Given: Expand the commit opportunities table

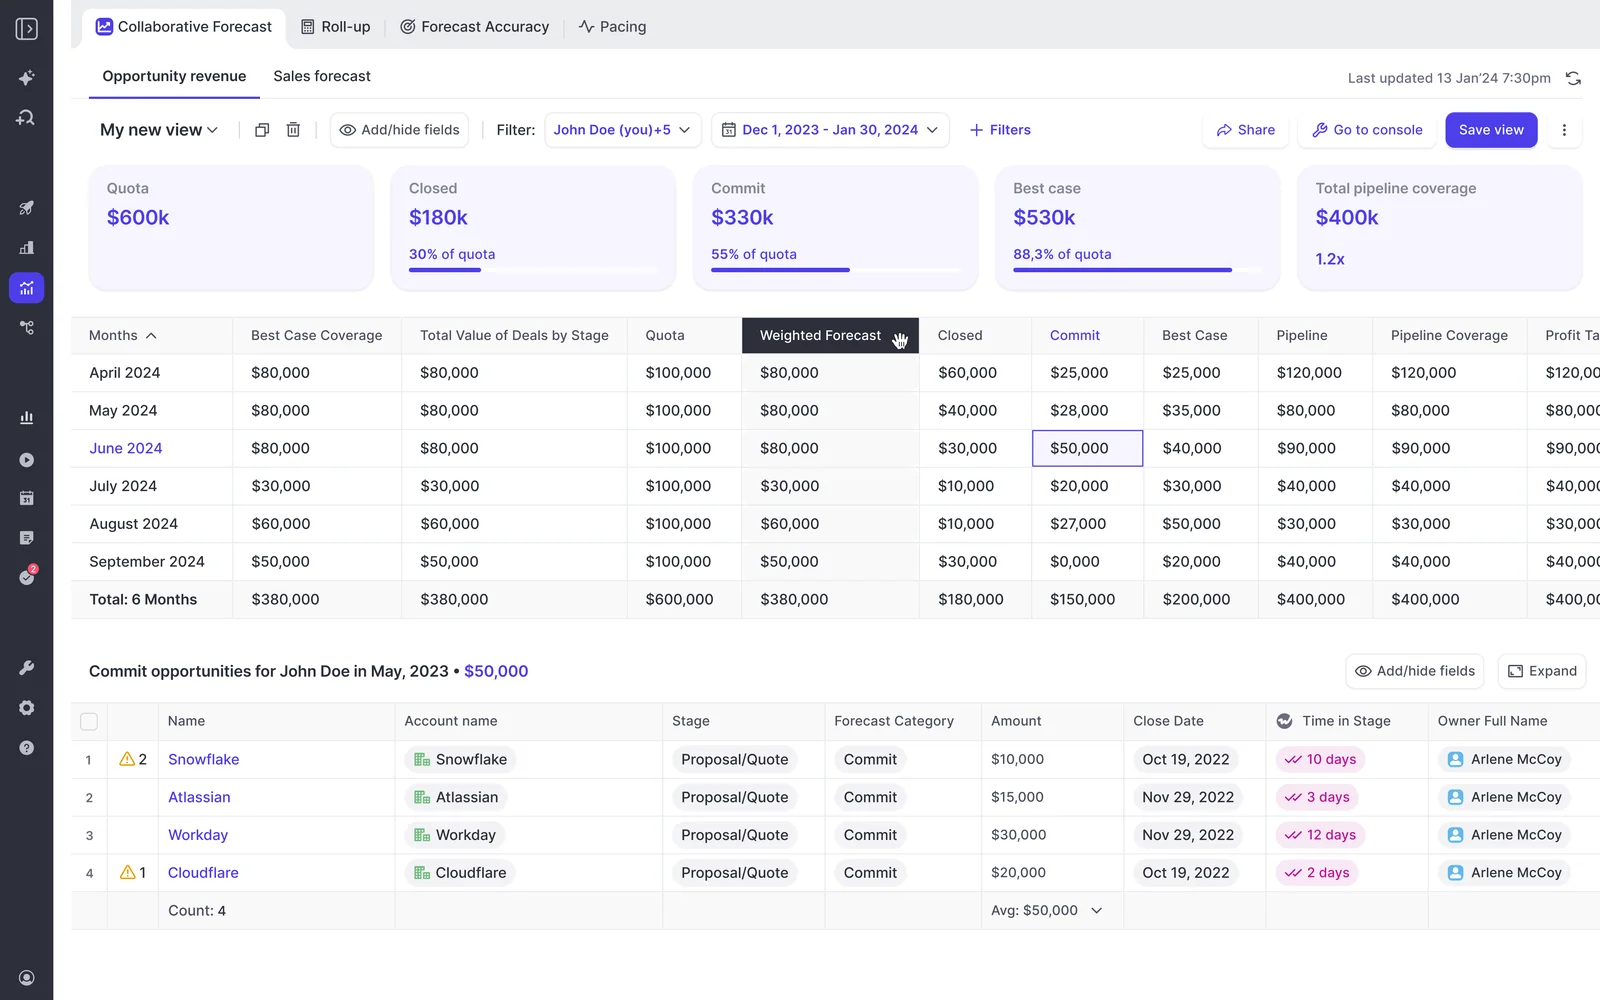Looking at the screenshot, I should coord(1542,671).
